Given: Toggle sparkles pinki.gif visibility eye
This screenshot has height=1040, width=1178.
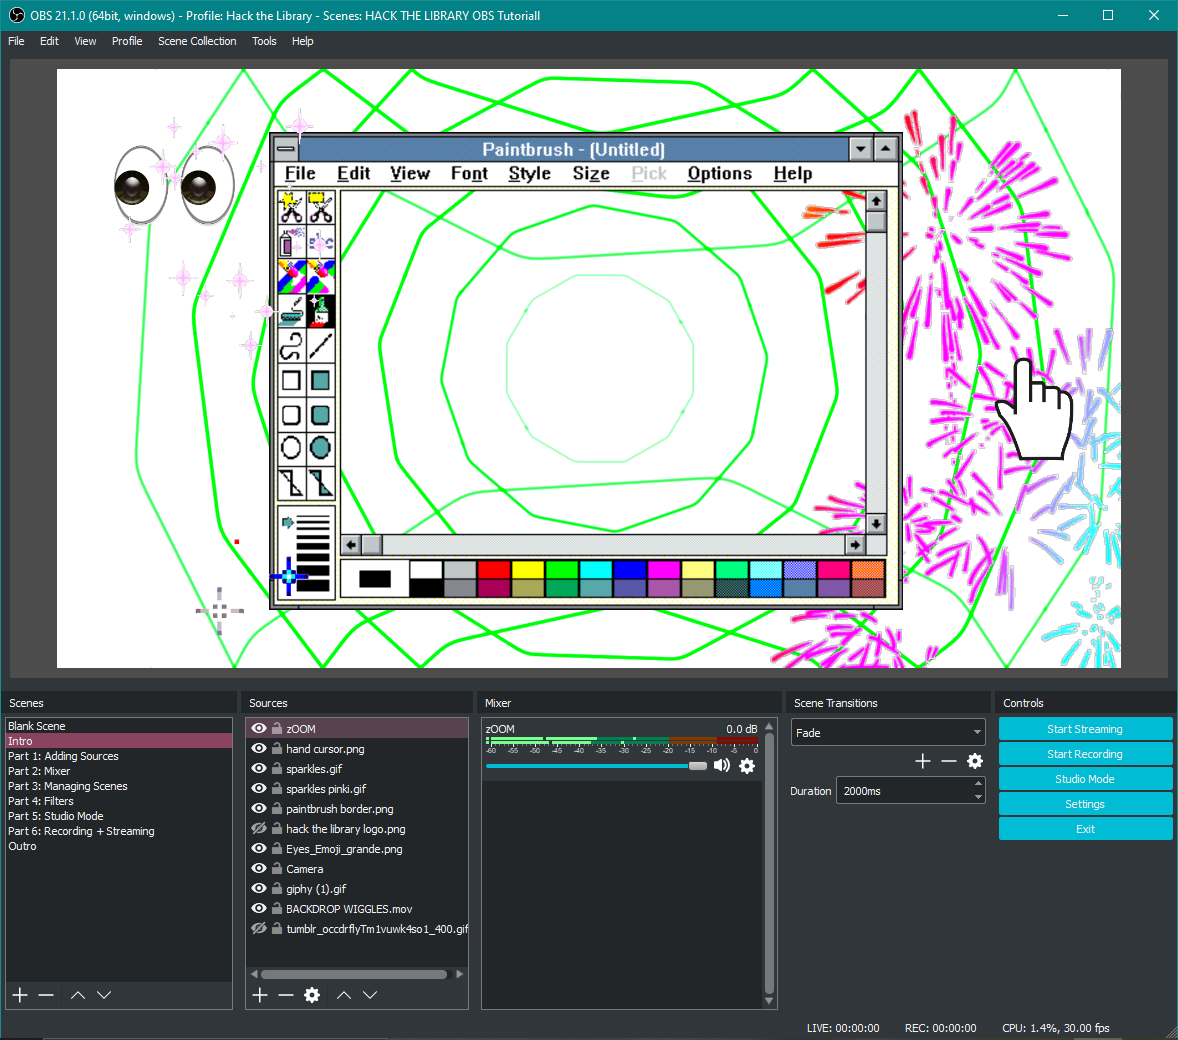Looking at the screenshot, I should (258, 788).
